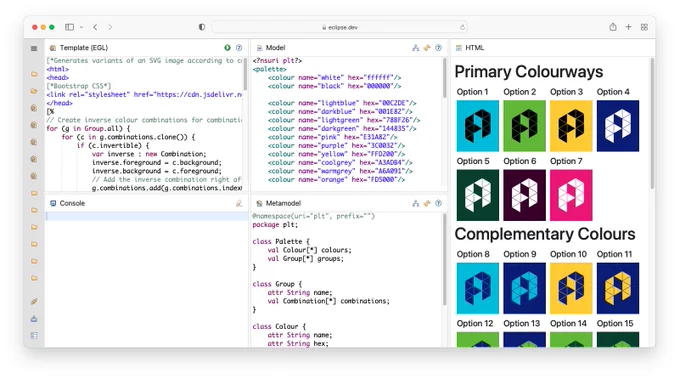The height and width of the screenshot is (379, 680).
Task: Click the Option 7 pink logo
Action: pos(571,195)
